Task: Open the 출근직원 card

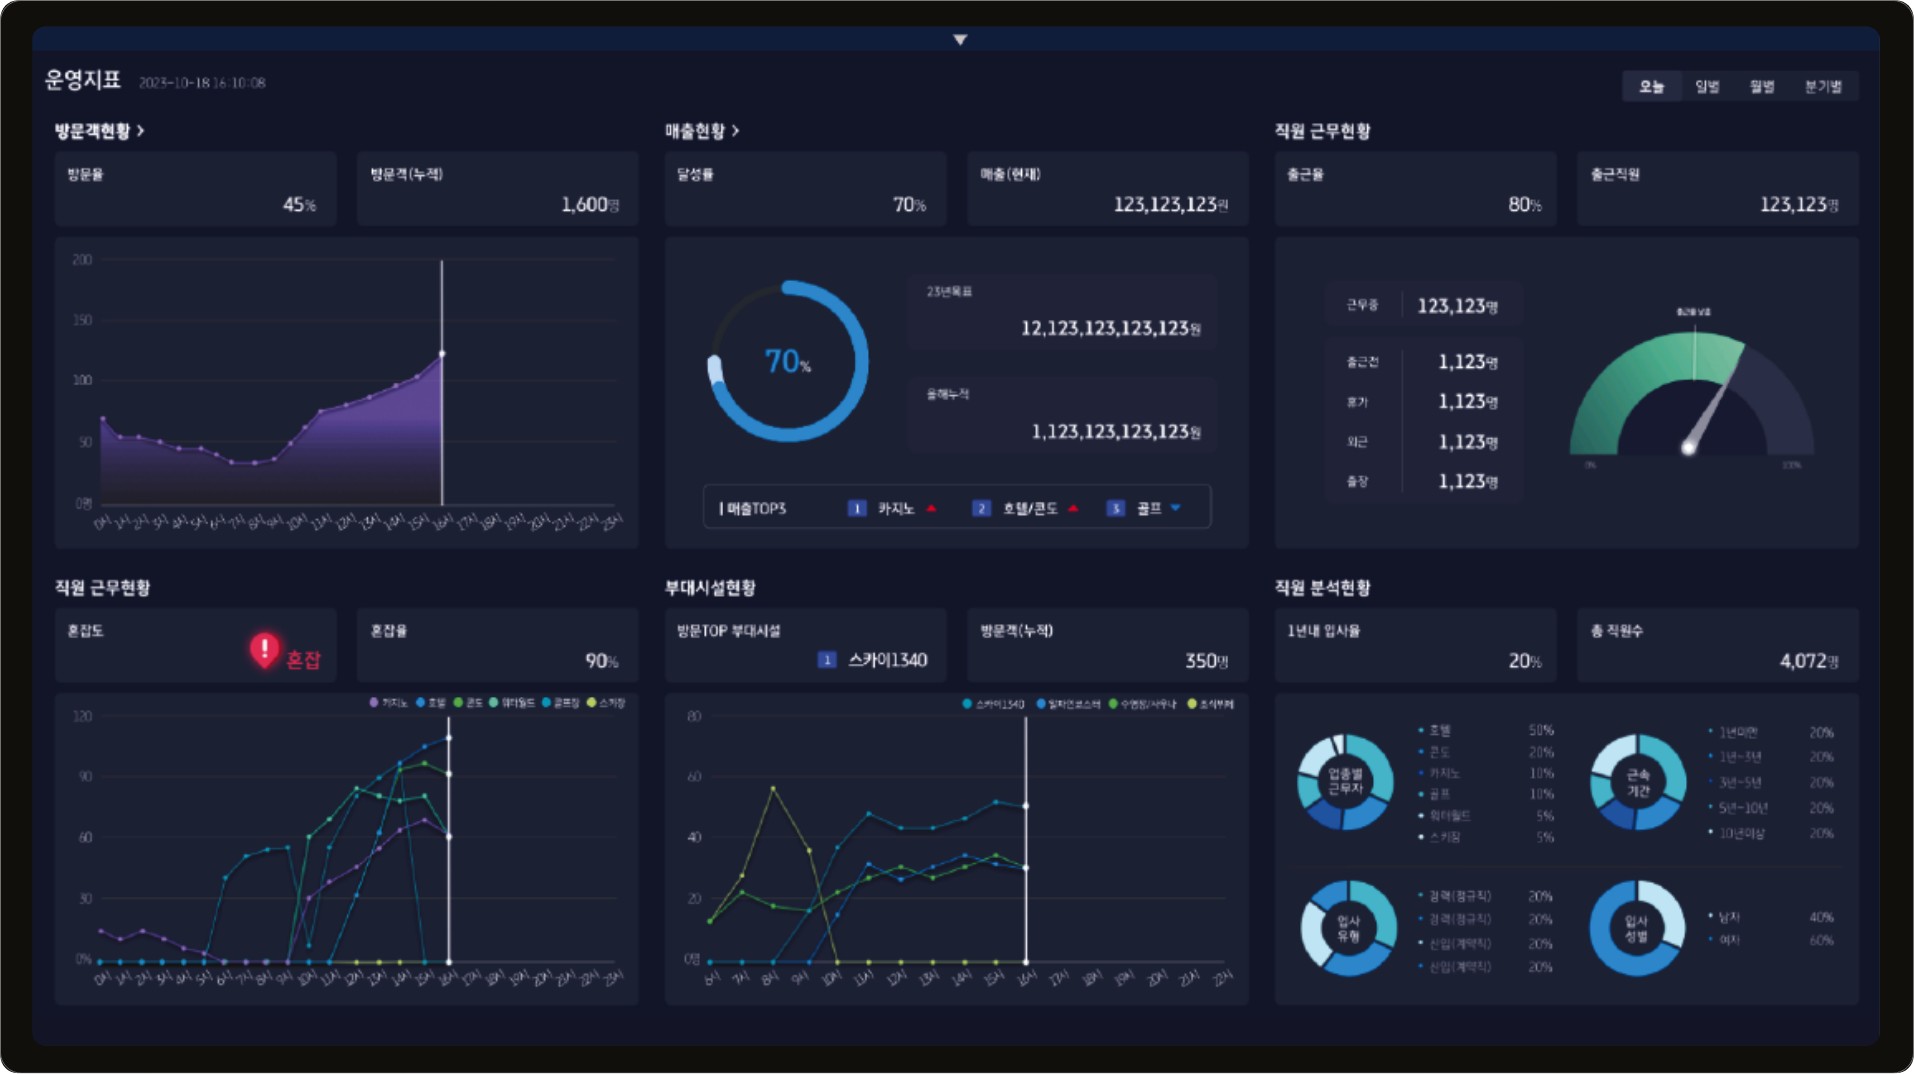Action: (1718, 189)
